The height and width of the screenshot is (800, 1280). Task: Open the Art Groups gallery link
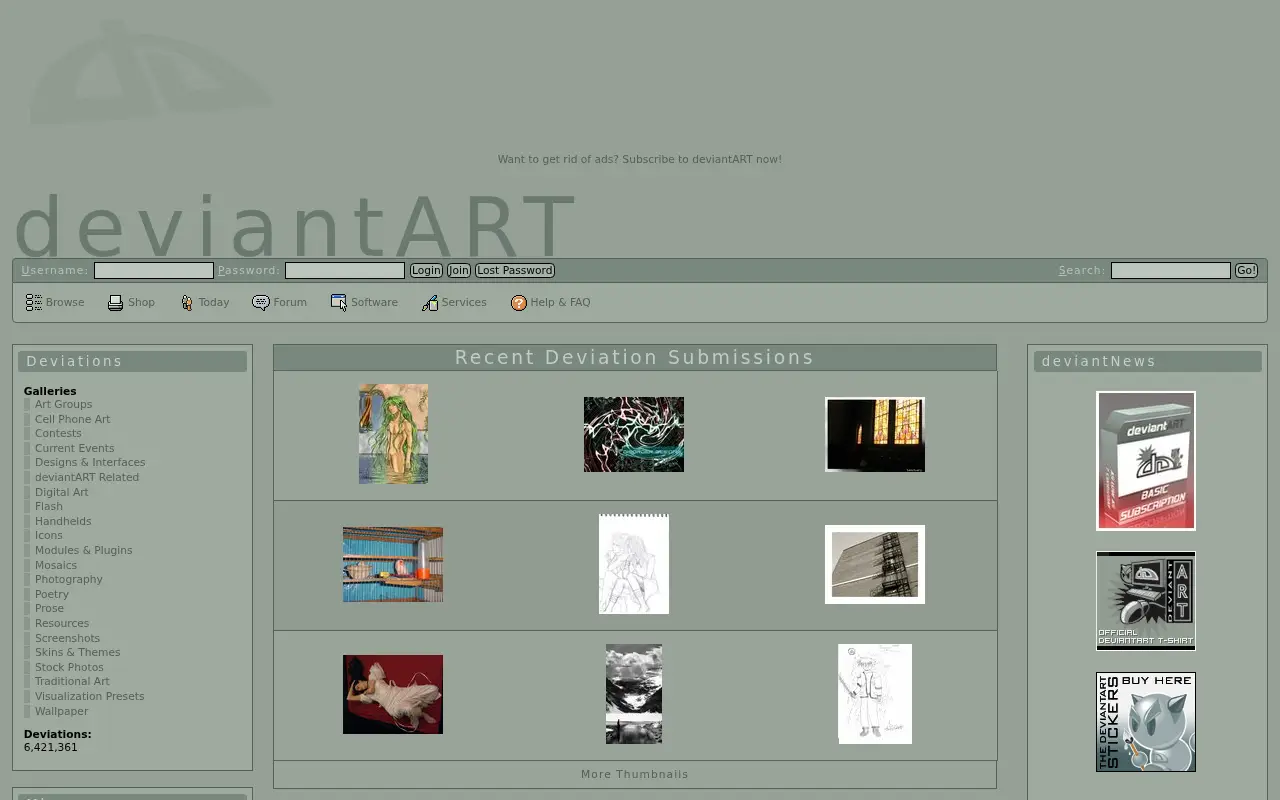[x=63, y=404]
